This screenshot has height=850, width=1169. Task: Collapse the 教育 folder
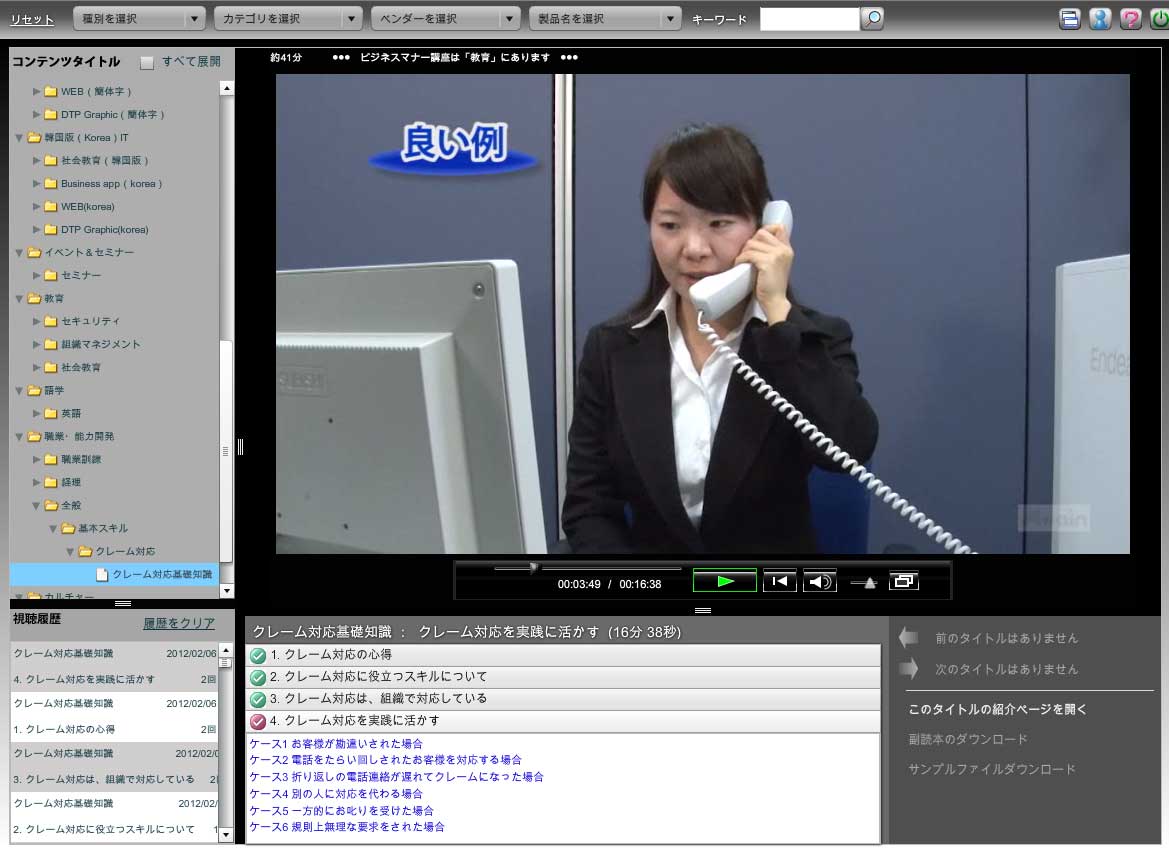tap(19, 299)
